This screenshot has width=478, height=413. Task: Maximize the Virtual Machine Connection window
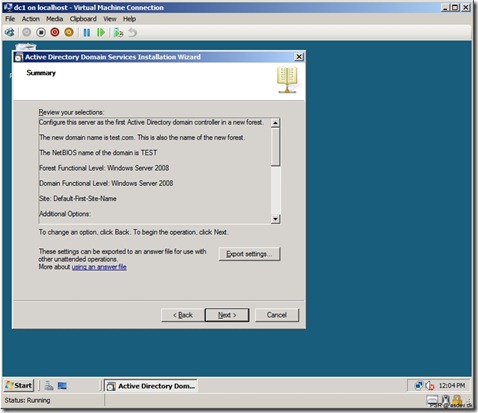455,7
